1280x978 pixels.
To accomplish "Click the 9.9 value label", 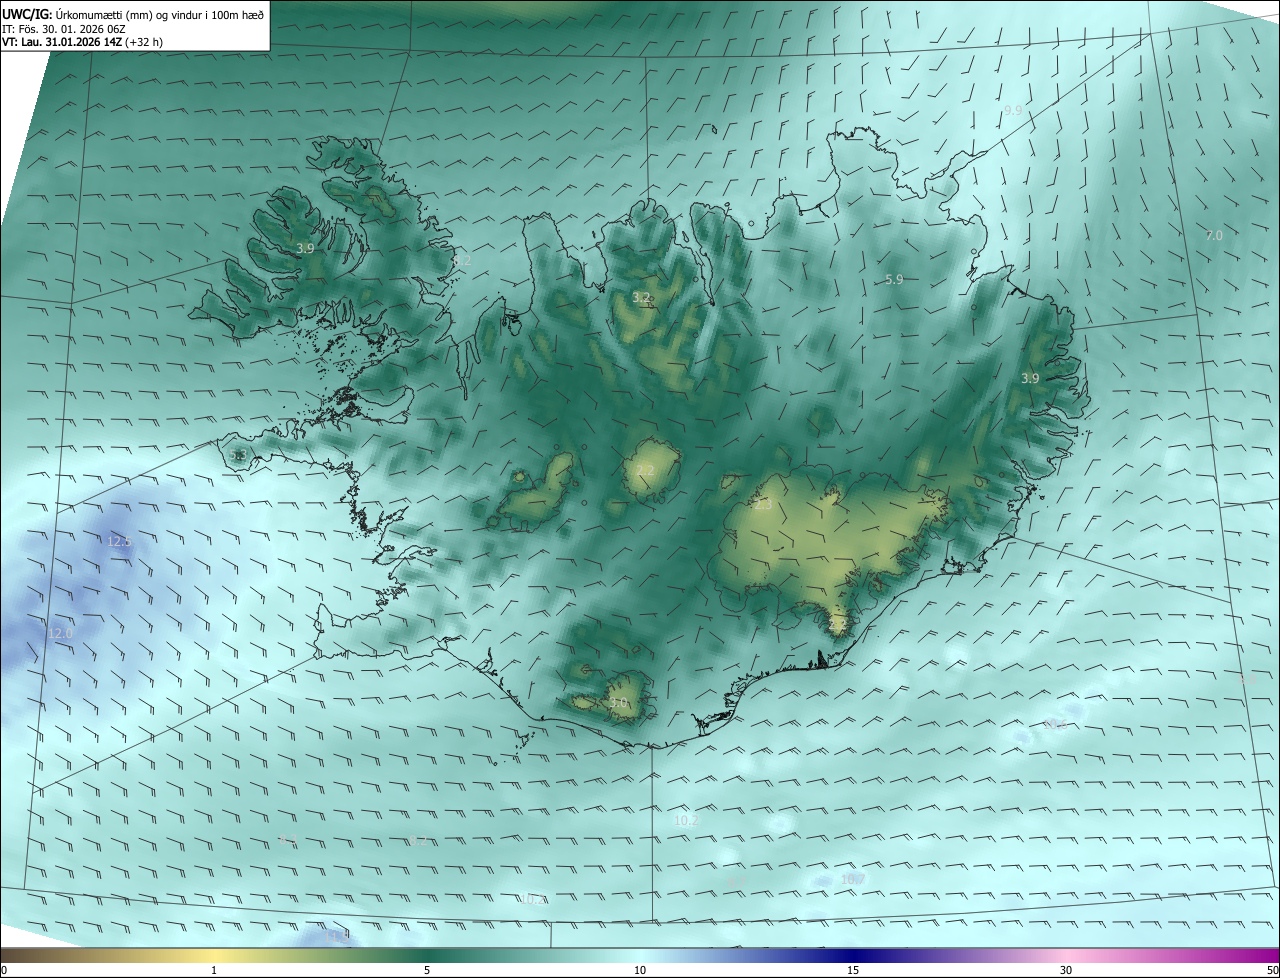I will (x=1013, y=110).
